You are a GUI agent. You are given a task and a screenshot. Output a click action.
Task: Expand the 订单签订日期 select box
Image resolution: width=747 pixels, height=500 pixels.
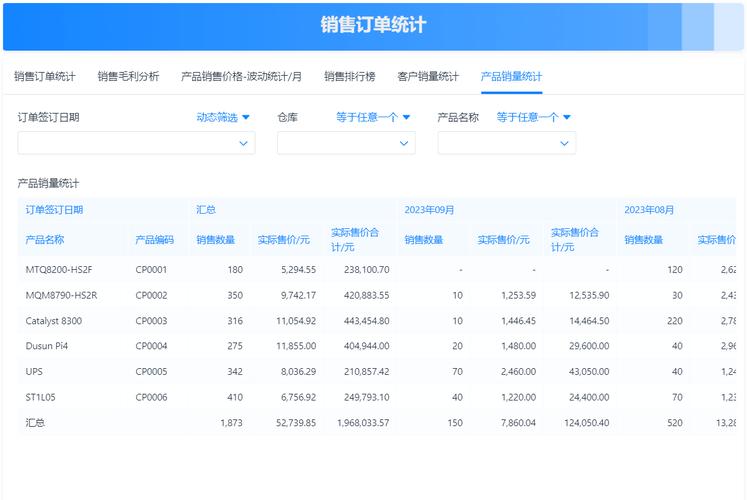point(136,143)
